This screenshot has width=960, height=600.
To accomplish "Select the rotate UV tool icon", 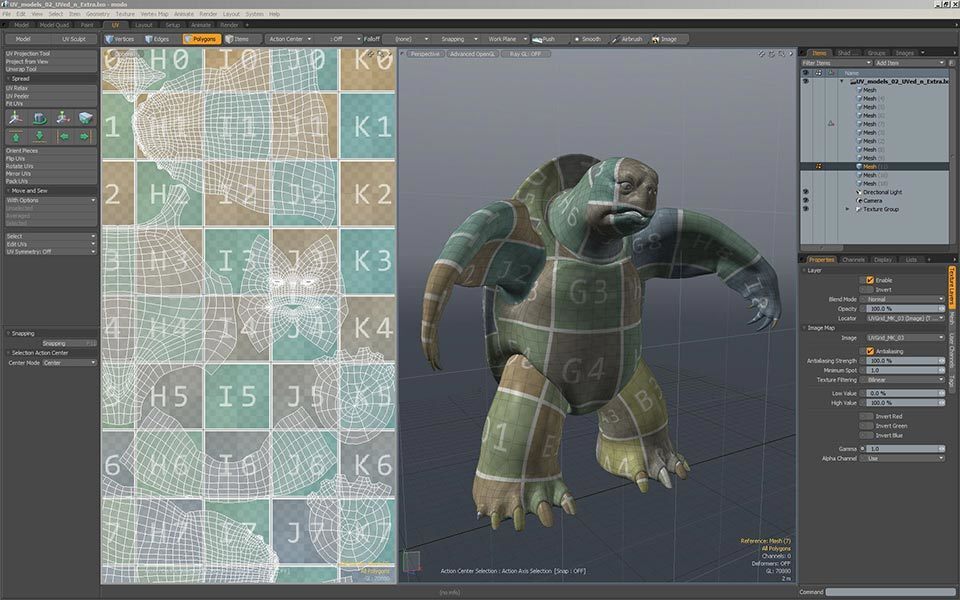I will (x=39, y=118).
